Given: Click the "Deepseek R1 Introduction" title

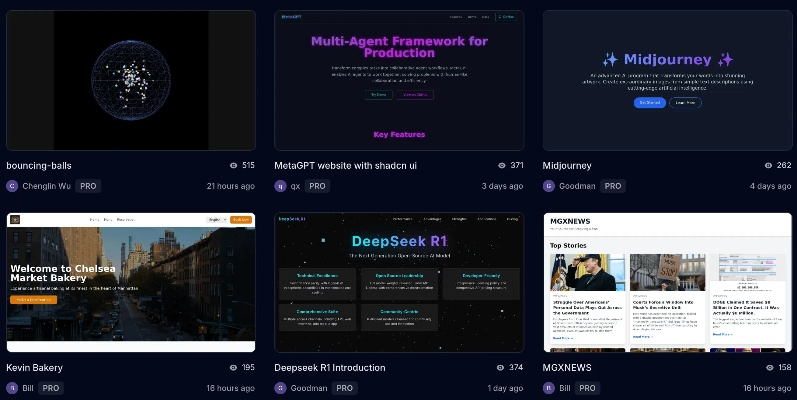Looking at the screenshot, I should [x=331, y=367].
